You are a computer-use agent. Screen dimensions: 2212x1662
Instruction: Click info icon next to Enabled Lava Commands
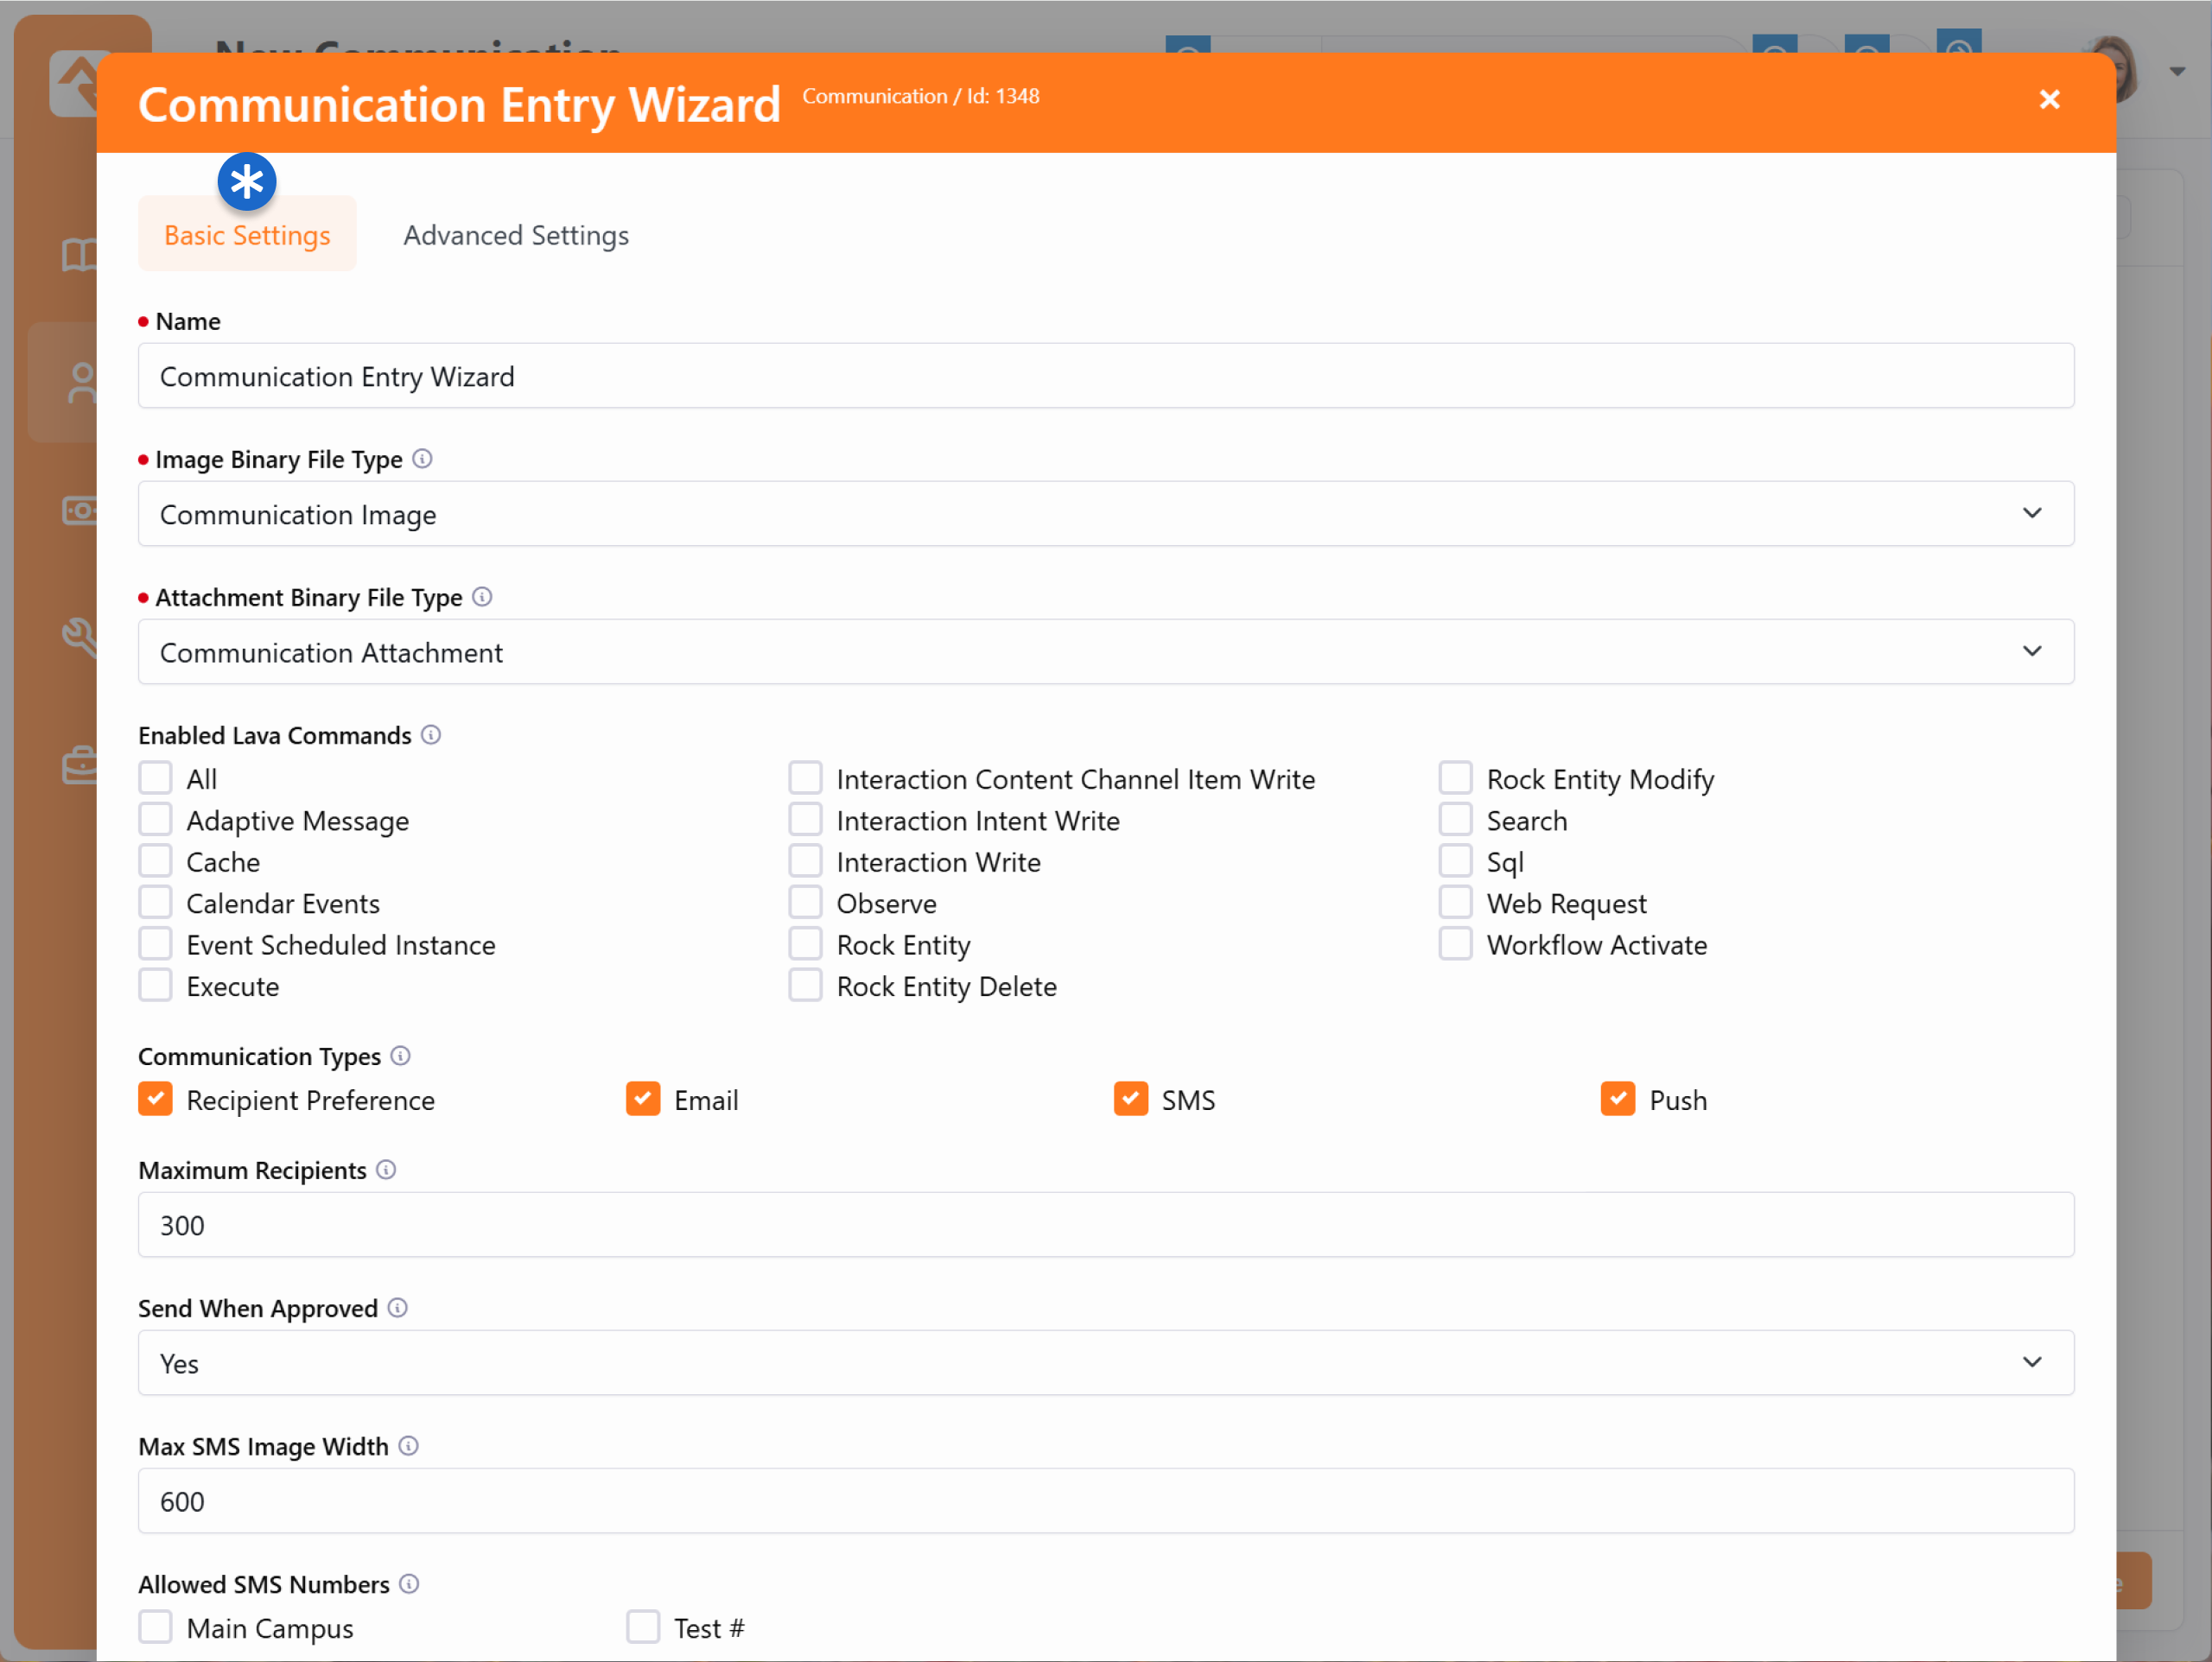[x=431, y=735]
